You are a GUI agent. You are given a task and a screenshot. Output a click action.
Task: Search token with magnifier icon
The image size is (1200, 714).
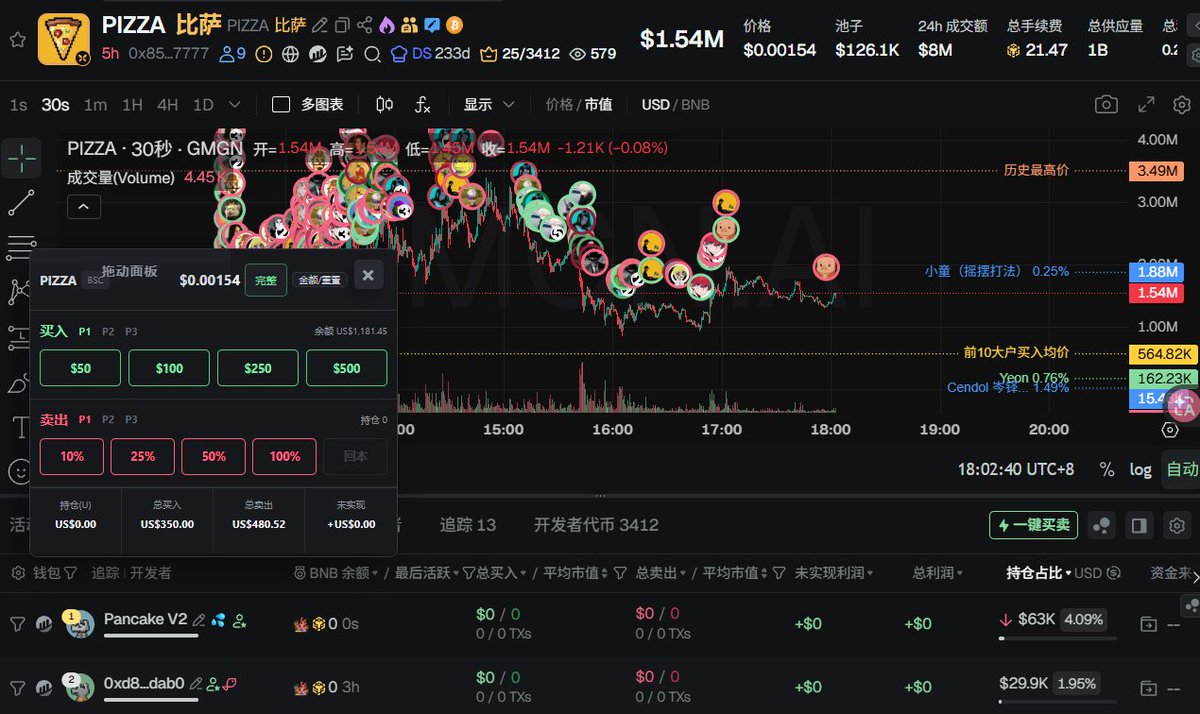coord(372,54)
